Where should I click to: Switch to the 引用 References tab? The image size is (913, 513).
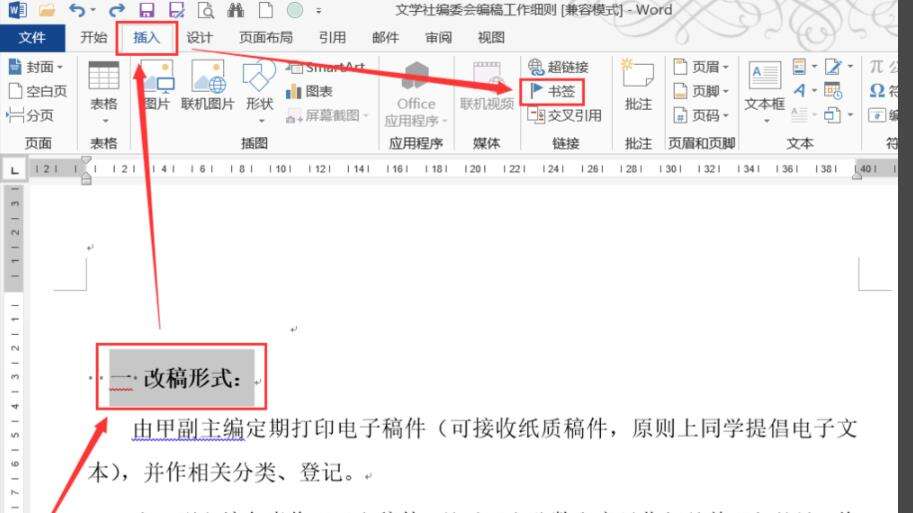(x=332, y=38)
